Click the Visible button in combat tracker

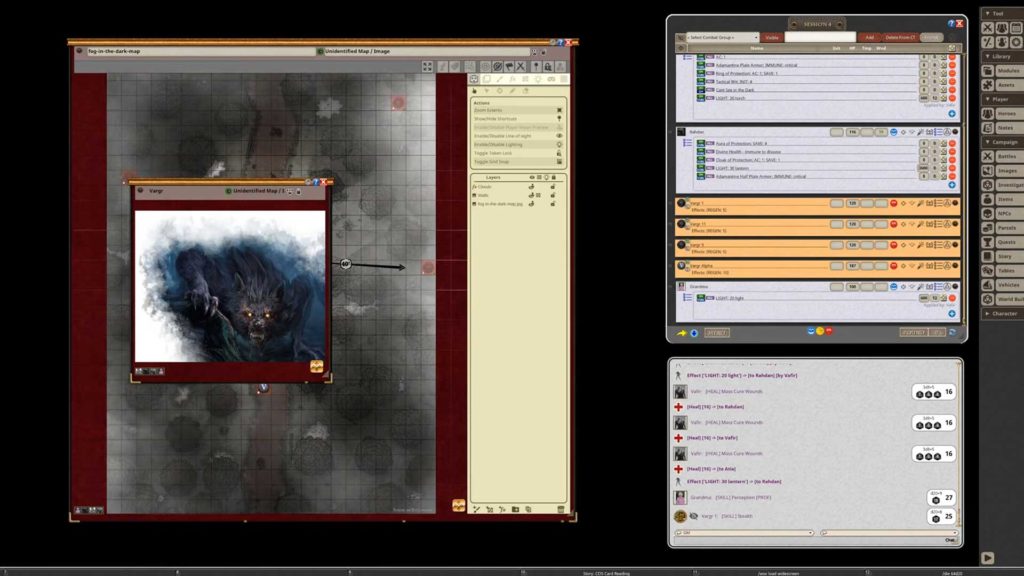tap(772, 37)
